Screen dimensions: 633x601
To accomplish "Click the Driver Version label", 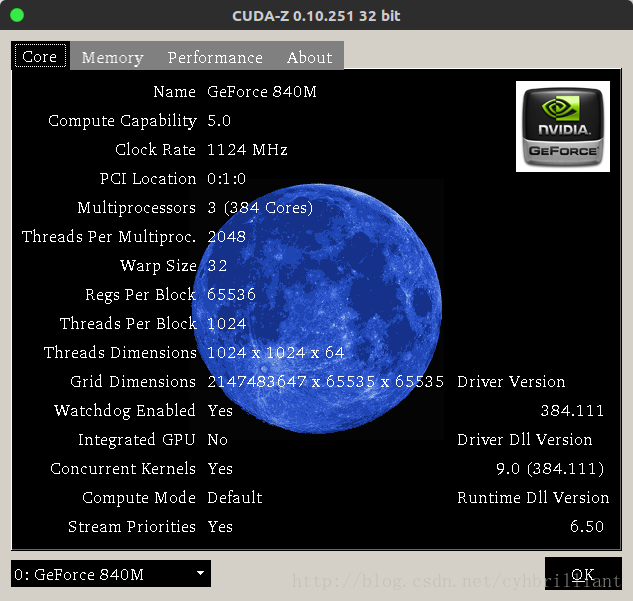I will pos(511,382).
